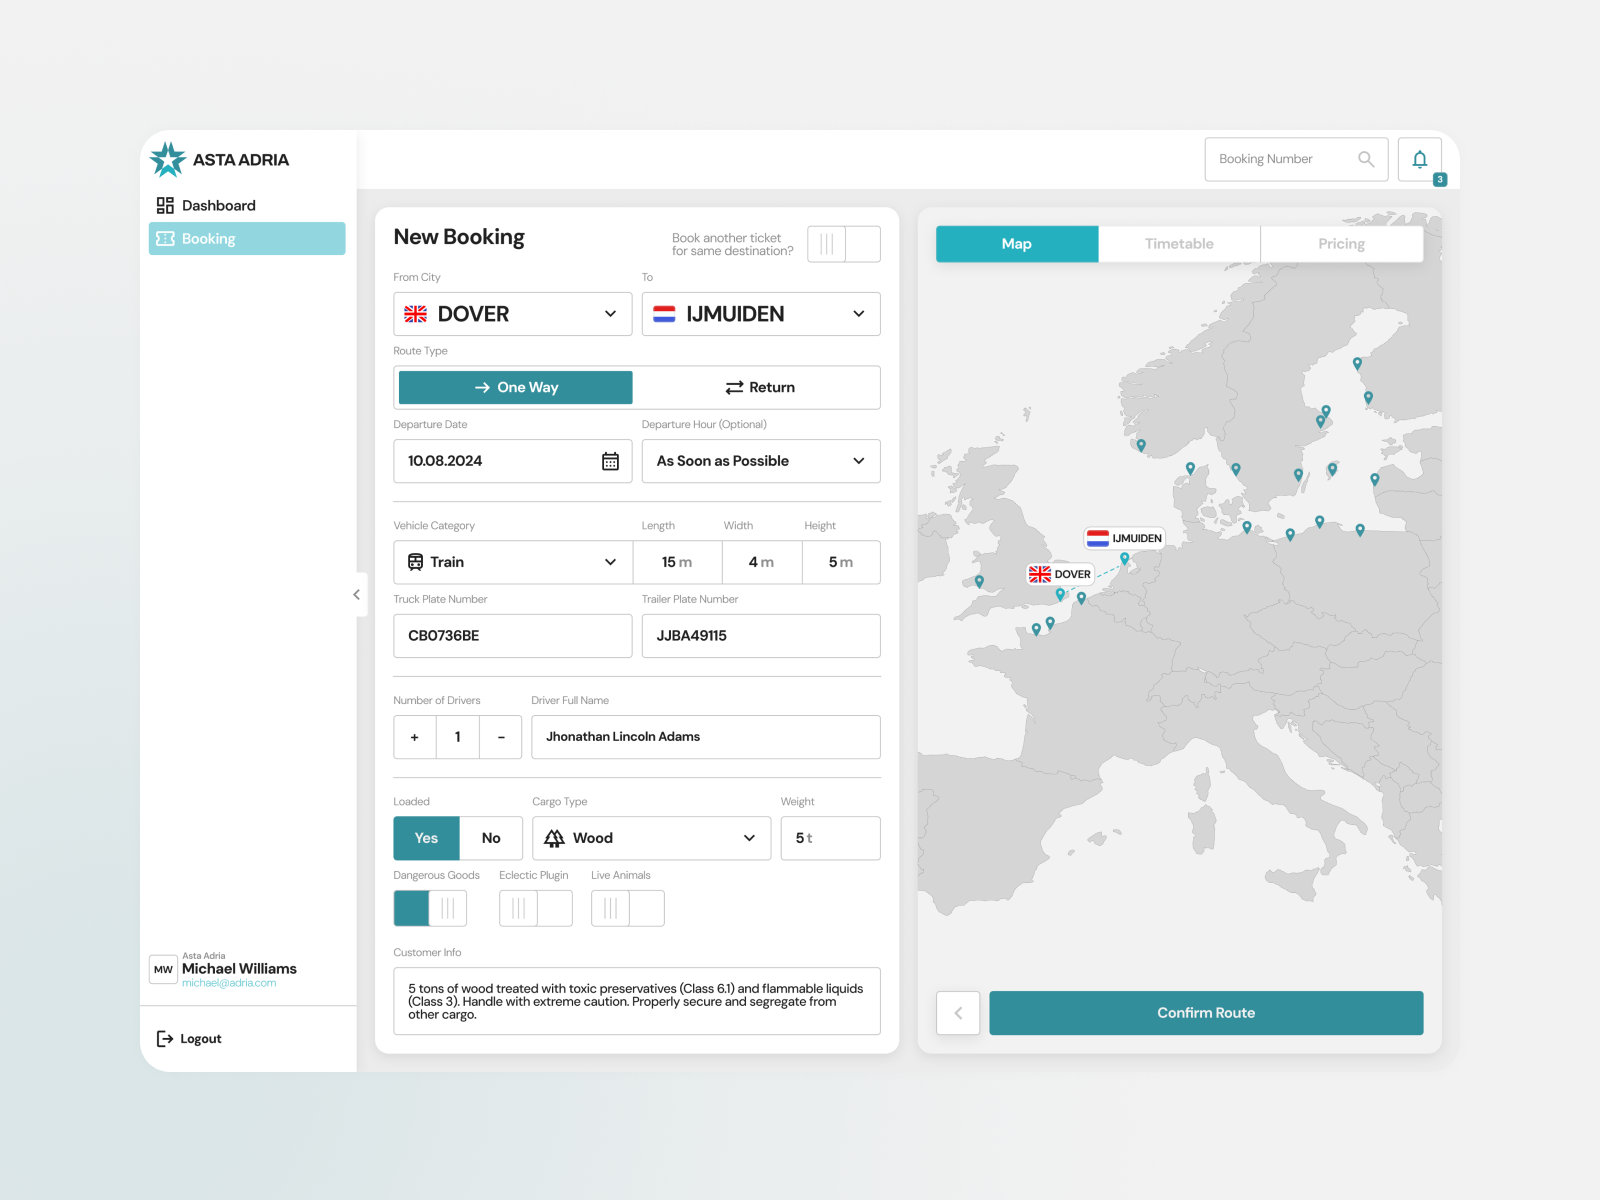The height and width of the screenshot is (1200, 1600).
Task: Toggle Live Animals switch
Action: click(x=628, y=908)
